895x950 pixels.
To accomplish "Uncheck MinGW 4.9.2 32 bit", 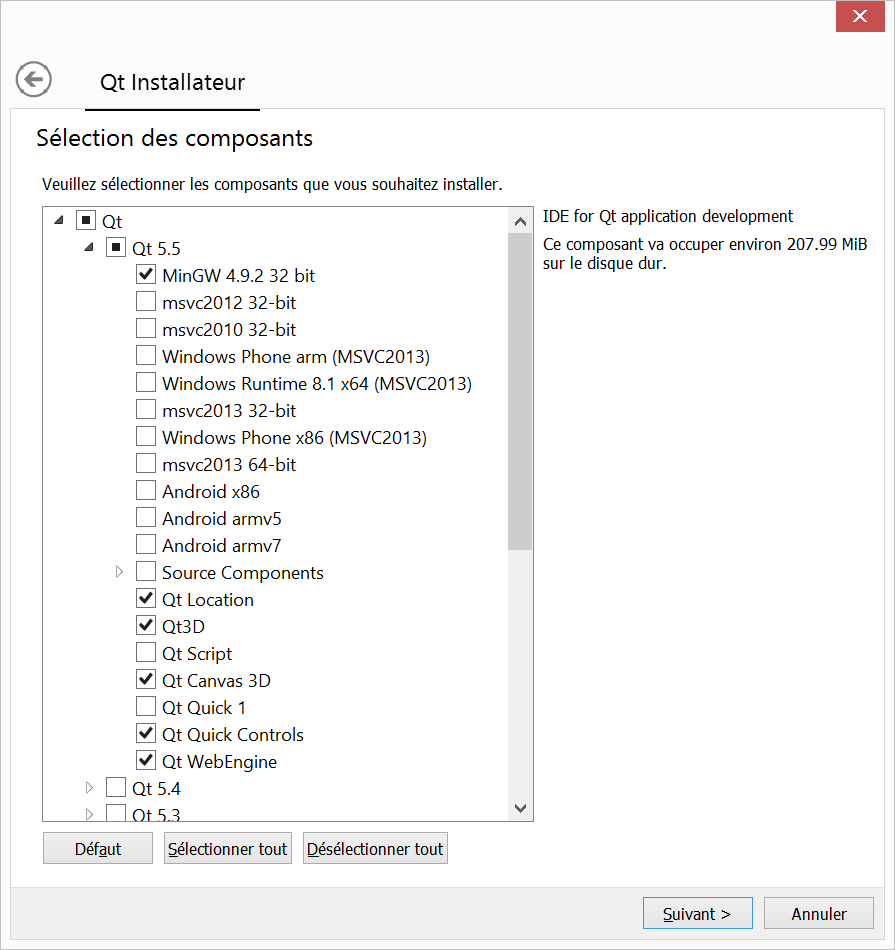I will click(145, 274).
